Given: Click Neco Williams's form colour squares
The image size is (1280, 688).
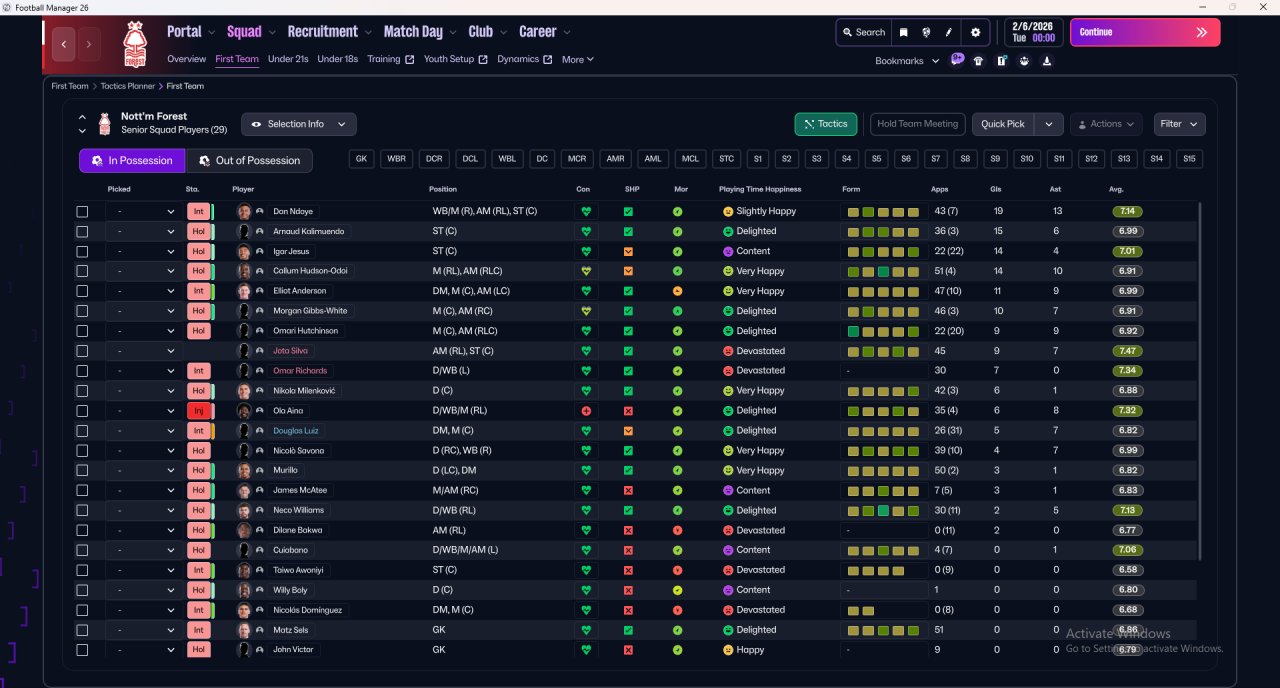Looking at the screenshot, I should coord(884,510).
